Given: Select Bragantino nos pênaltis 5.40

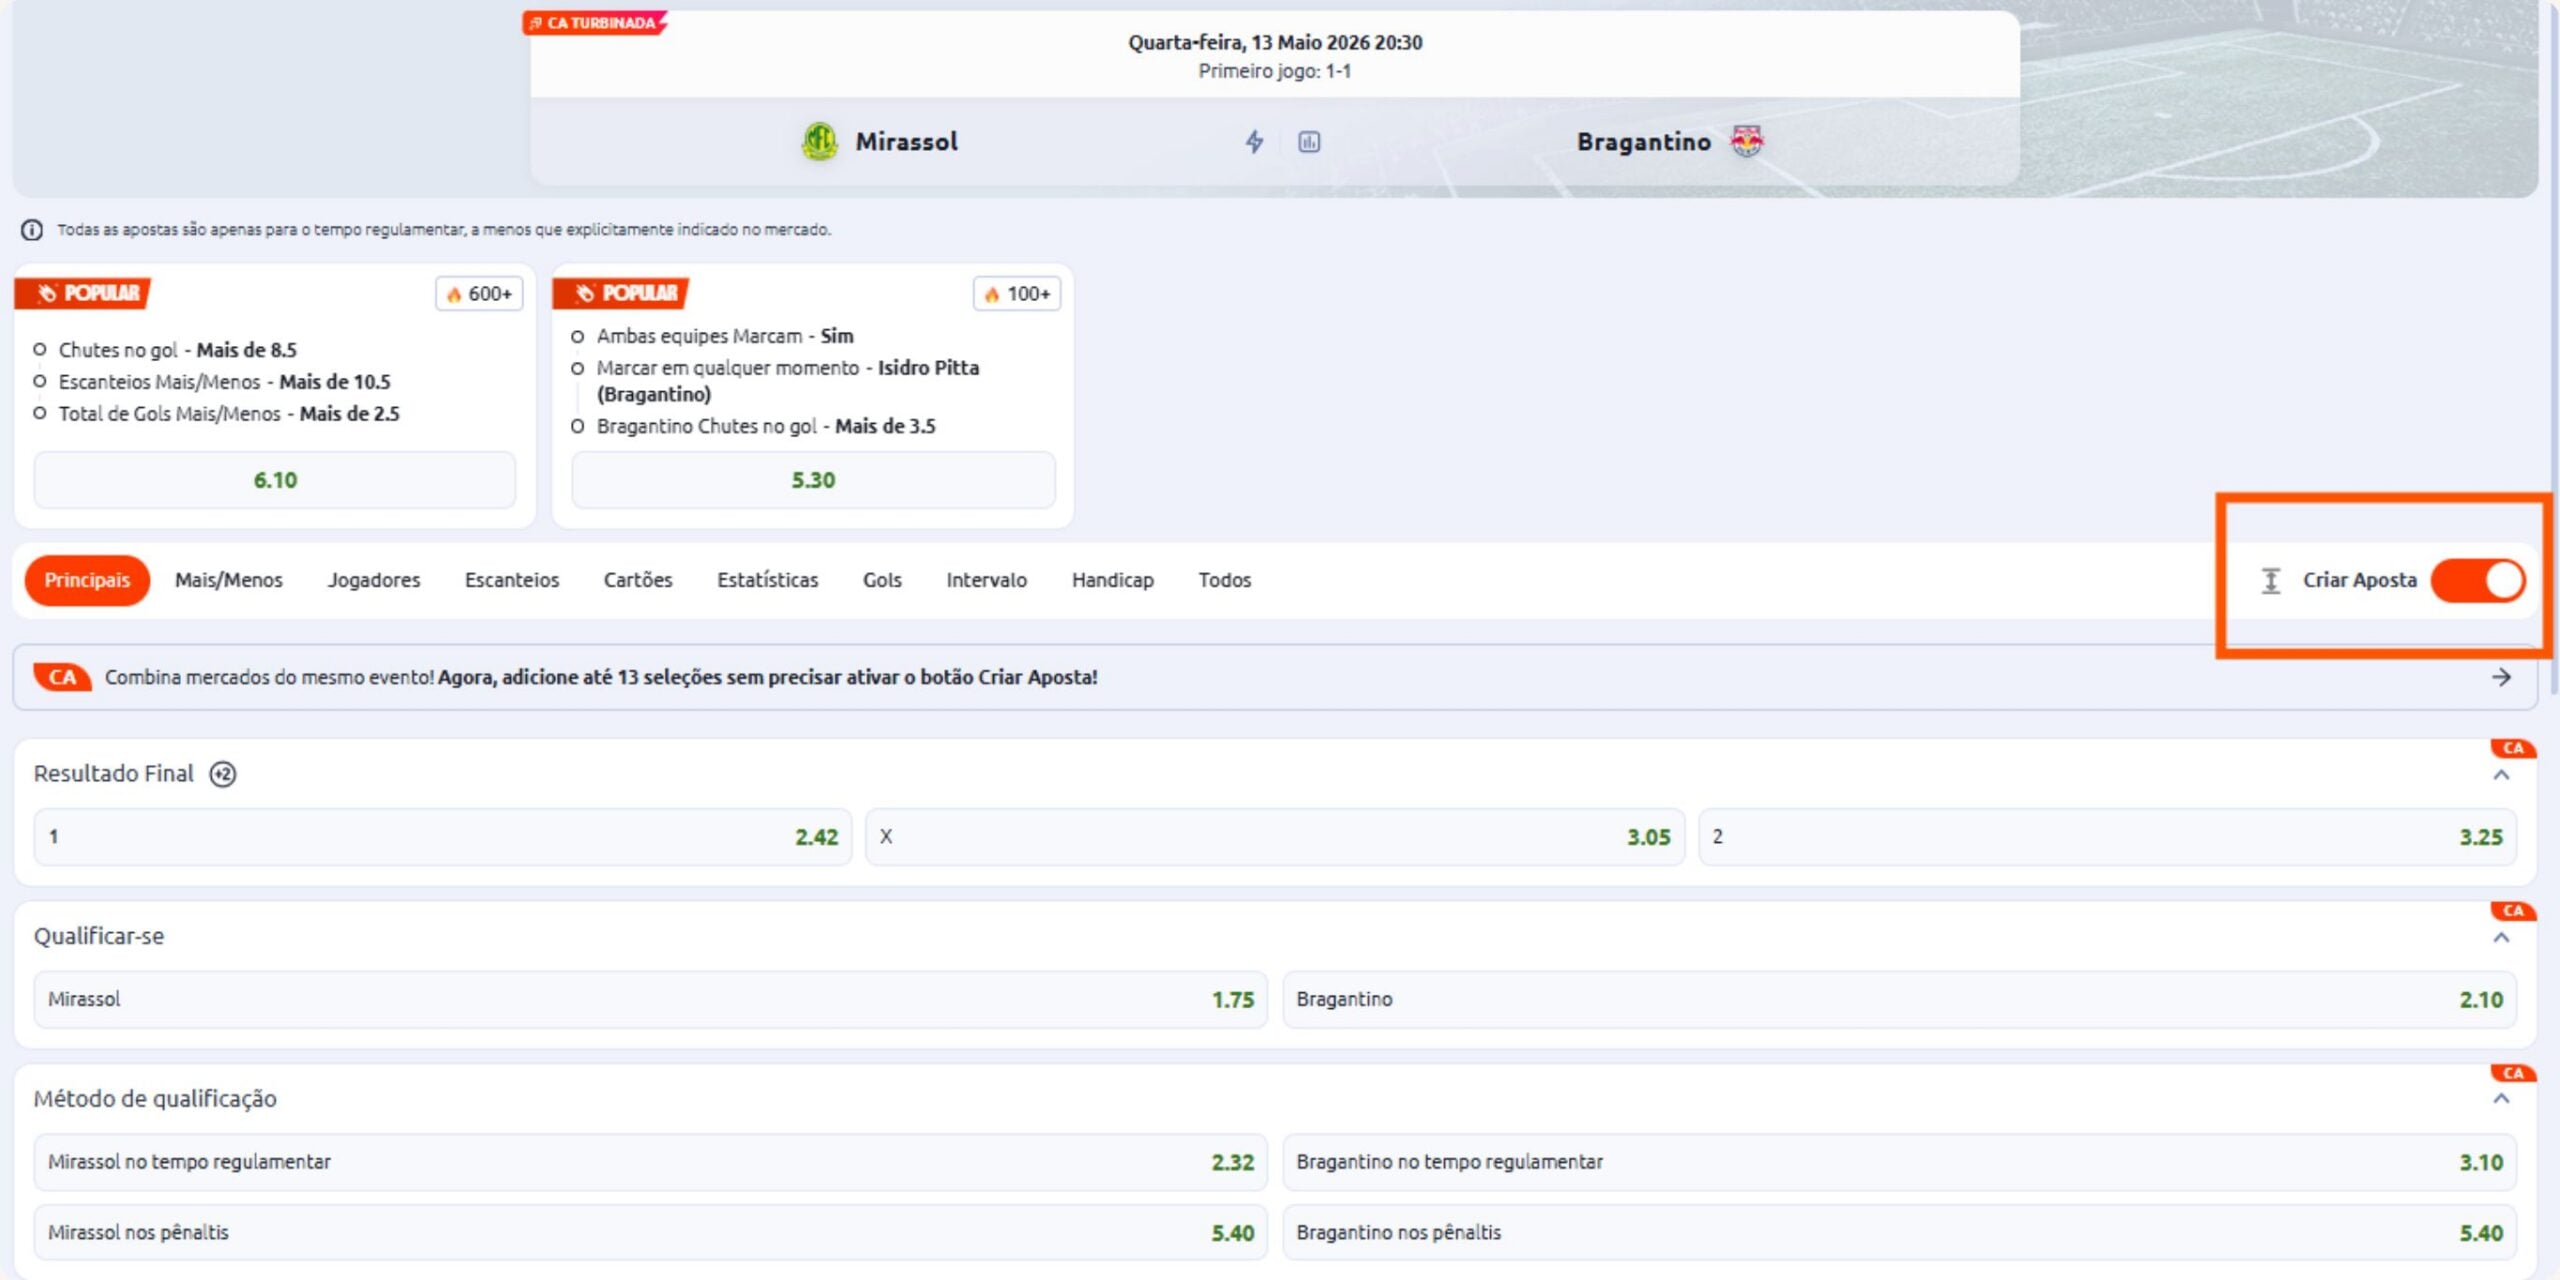Looking at the screenshot, I should pos(1900,1232).
